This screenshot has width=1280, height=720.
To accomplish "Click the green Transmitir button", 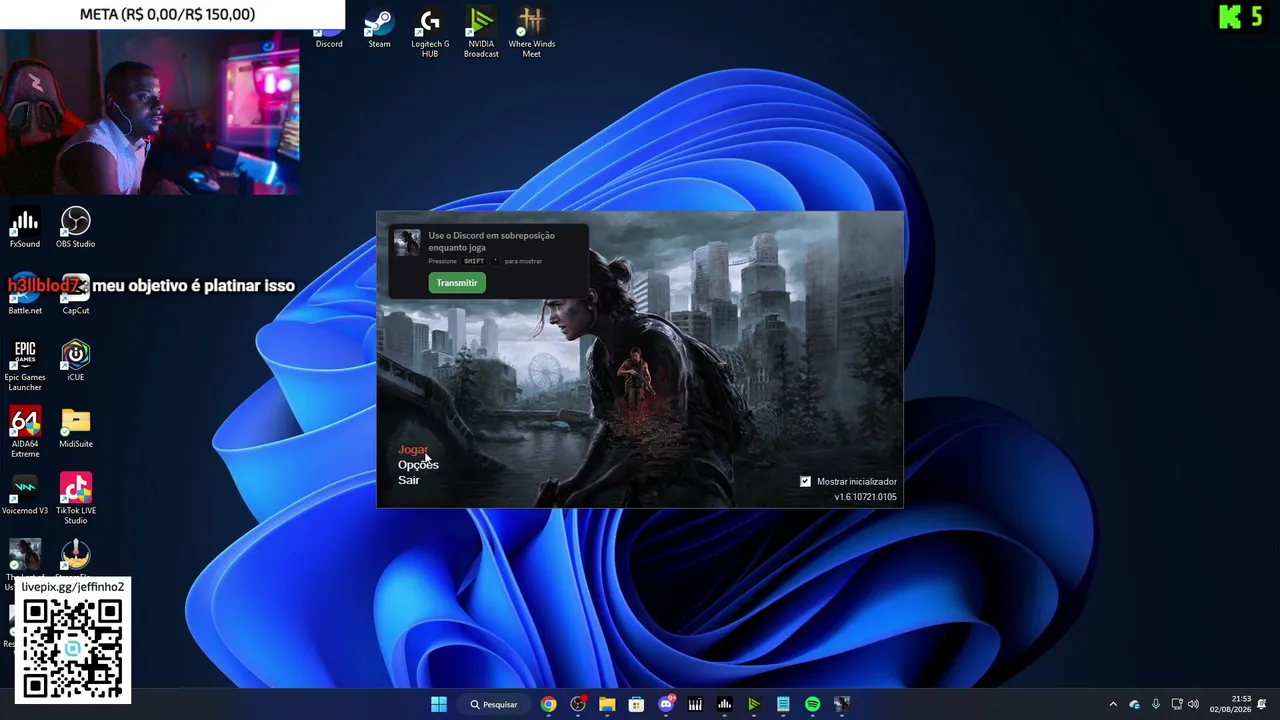I will [457, 283].
